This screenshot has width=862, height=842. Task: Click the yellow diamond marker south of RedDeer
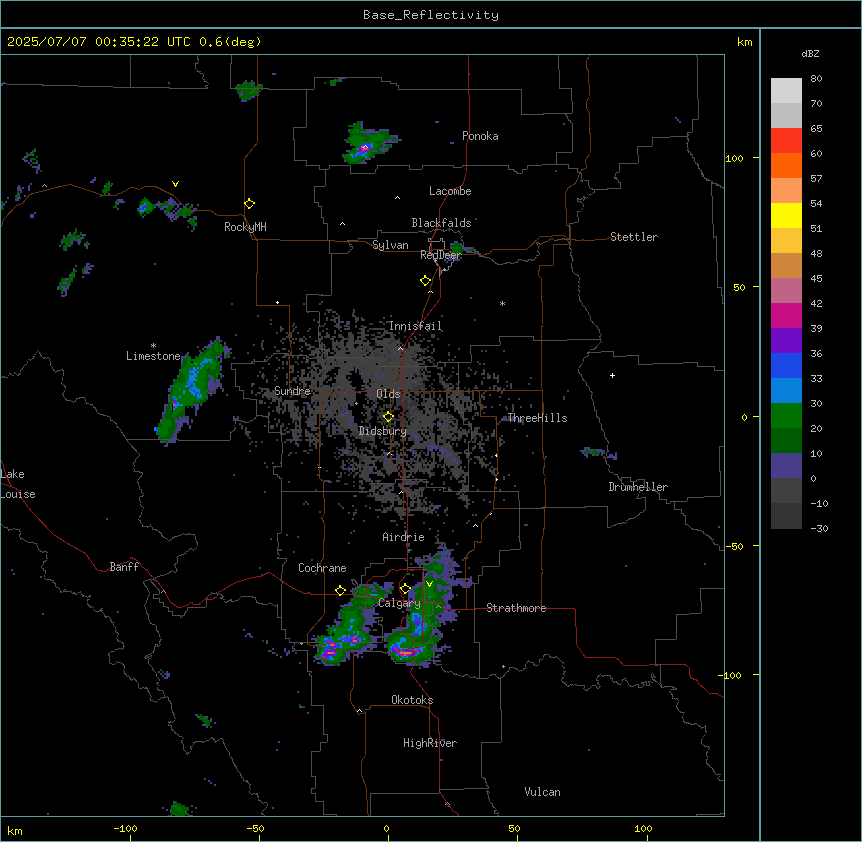click(x=426, y=281)
